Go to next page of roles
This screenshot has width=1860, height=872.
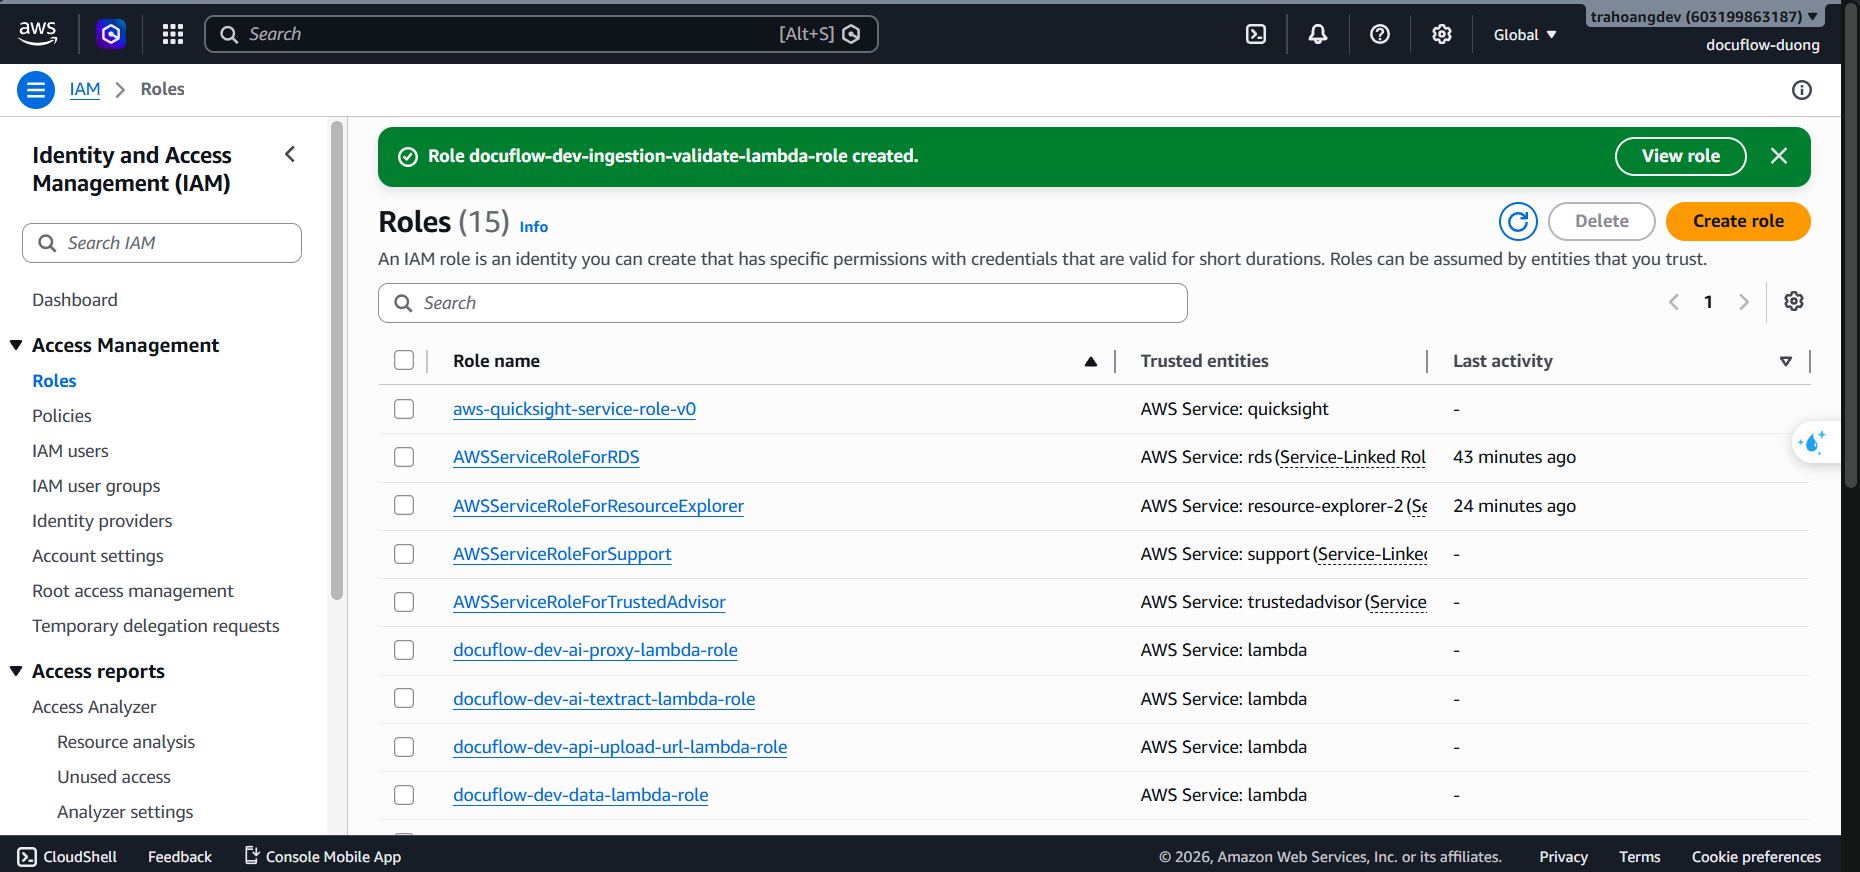pyautogui.click(x=1744, y=302)
